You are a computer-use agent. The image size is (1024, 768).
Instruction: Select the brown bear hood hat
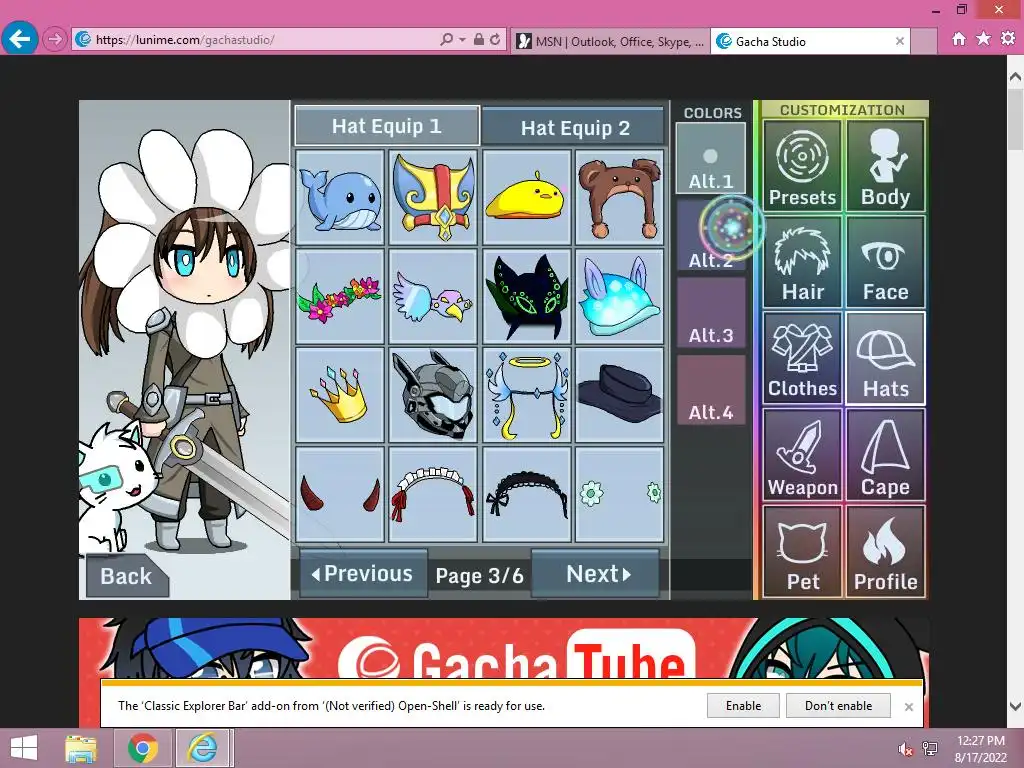620,197
